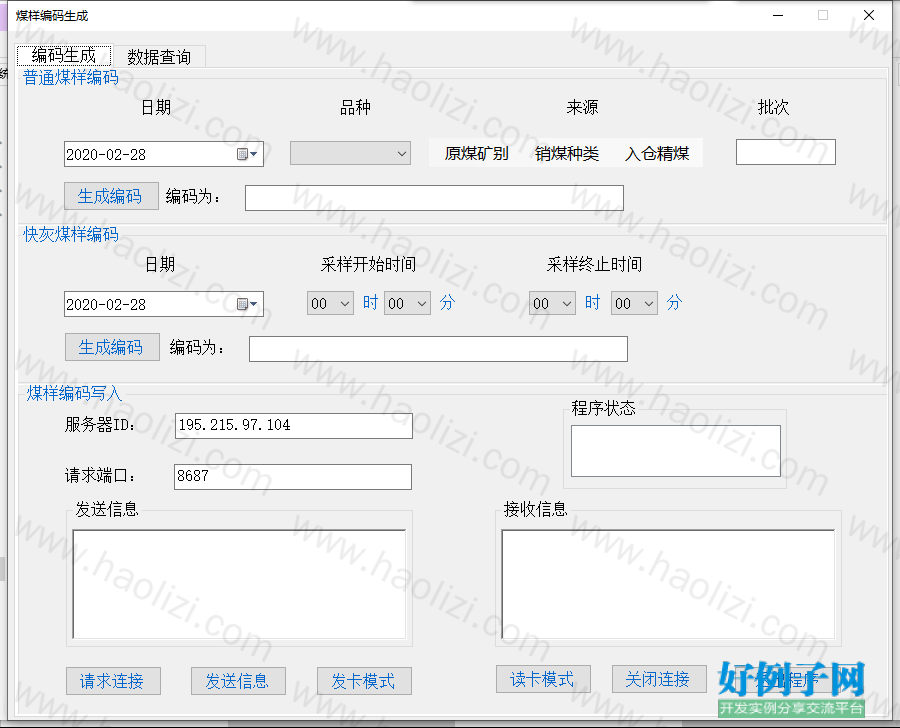Click the 读卡模式 button
This screenshot has height=728, width=900.
click(543, 679)
